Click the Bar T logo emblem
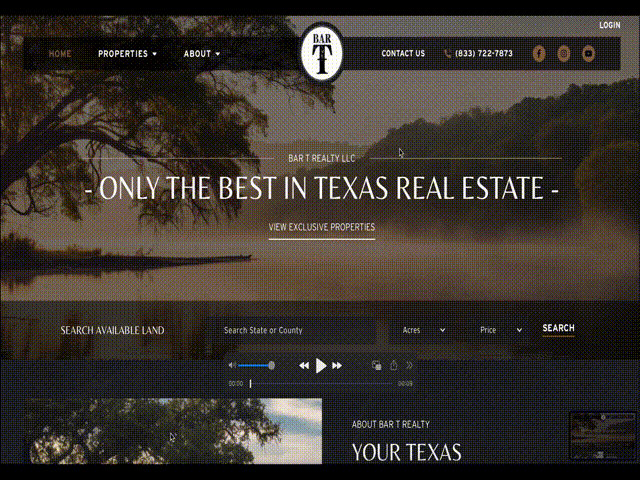 pyautogui.click(x=322, y=53)
